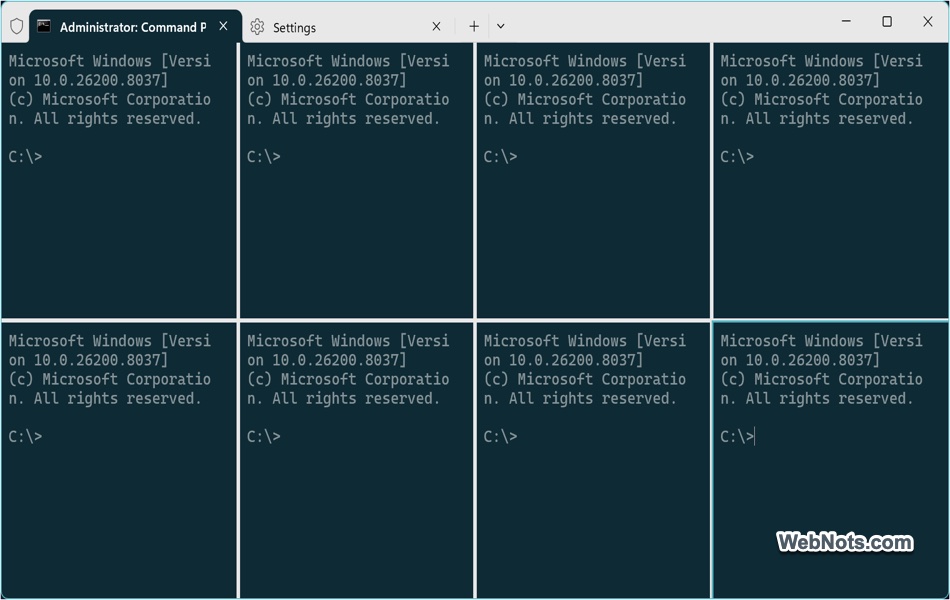The height and width of the screenshot is (600, 950).
Task: Open a new tab with plus button
Action: [x=474, y=26]
